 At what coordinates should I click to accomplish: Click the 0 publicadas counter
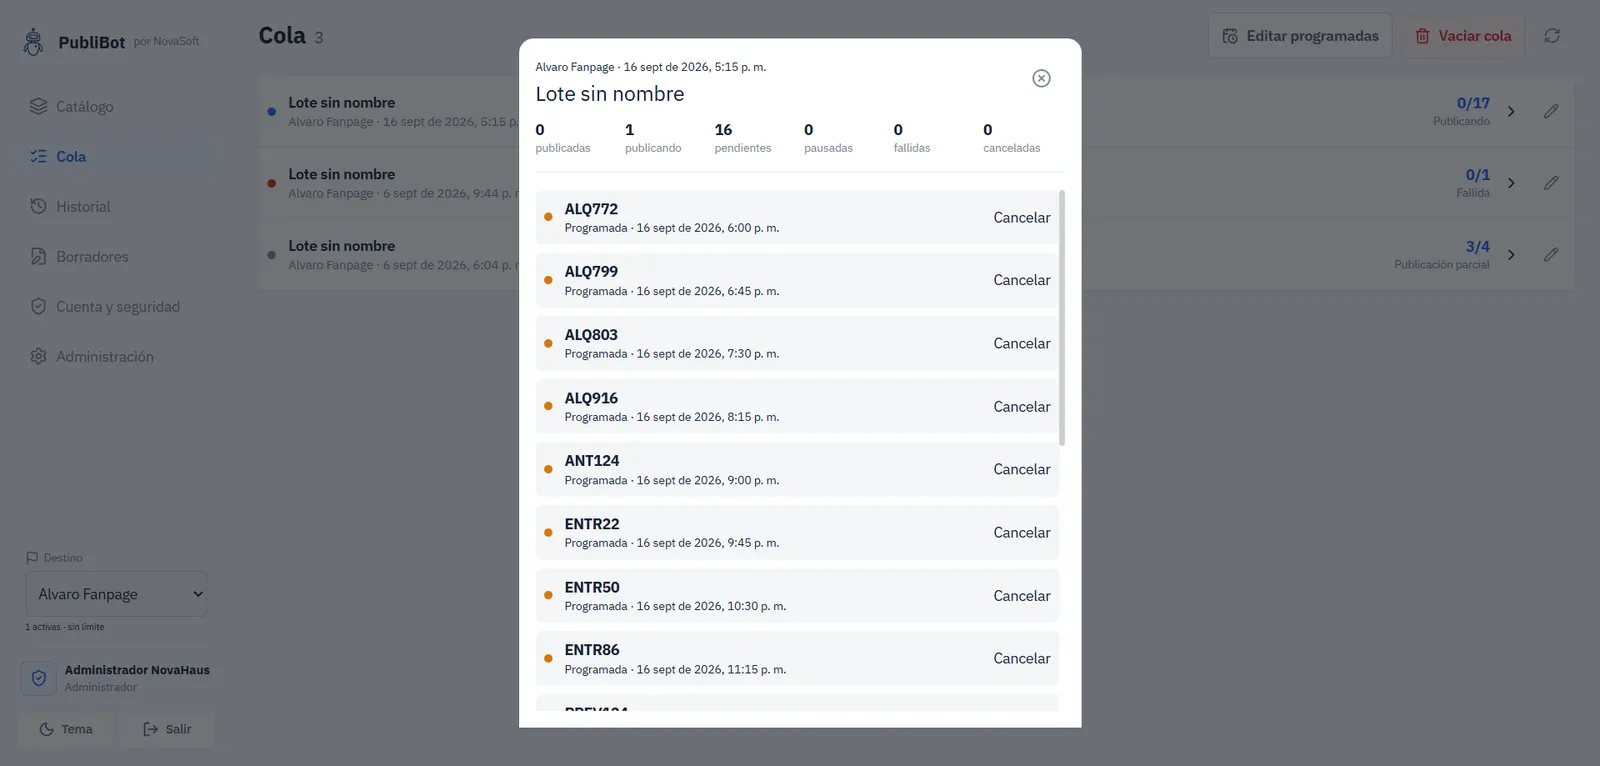coord(563,138)
